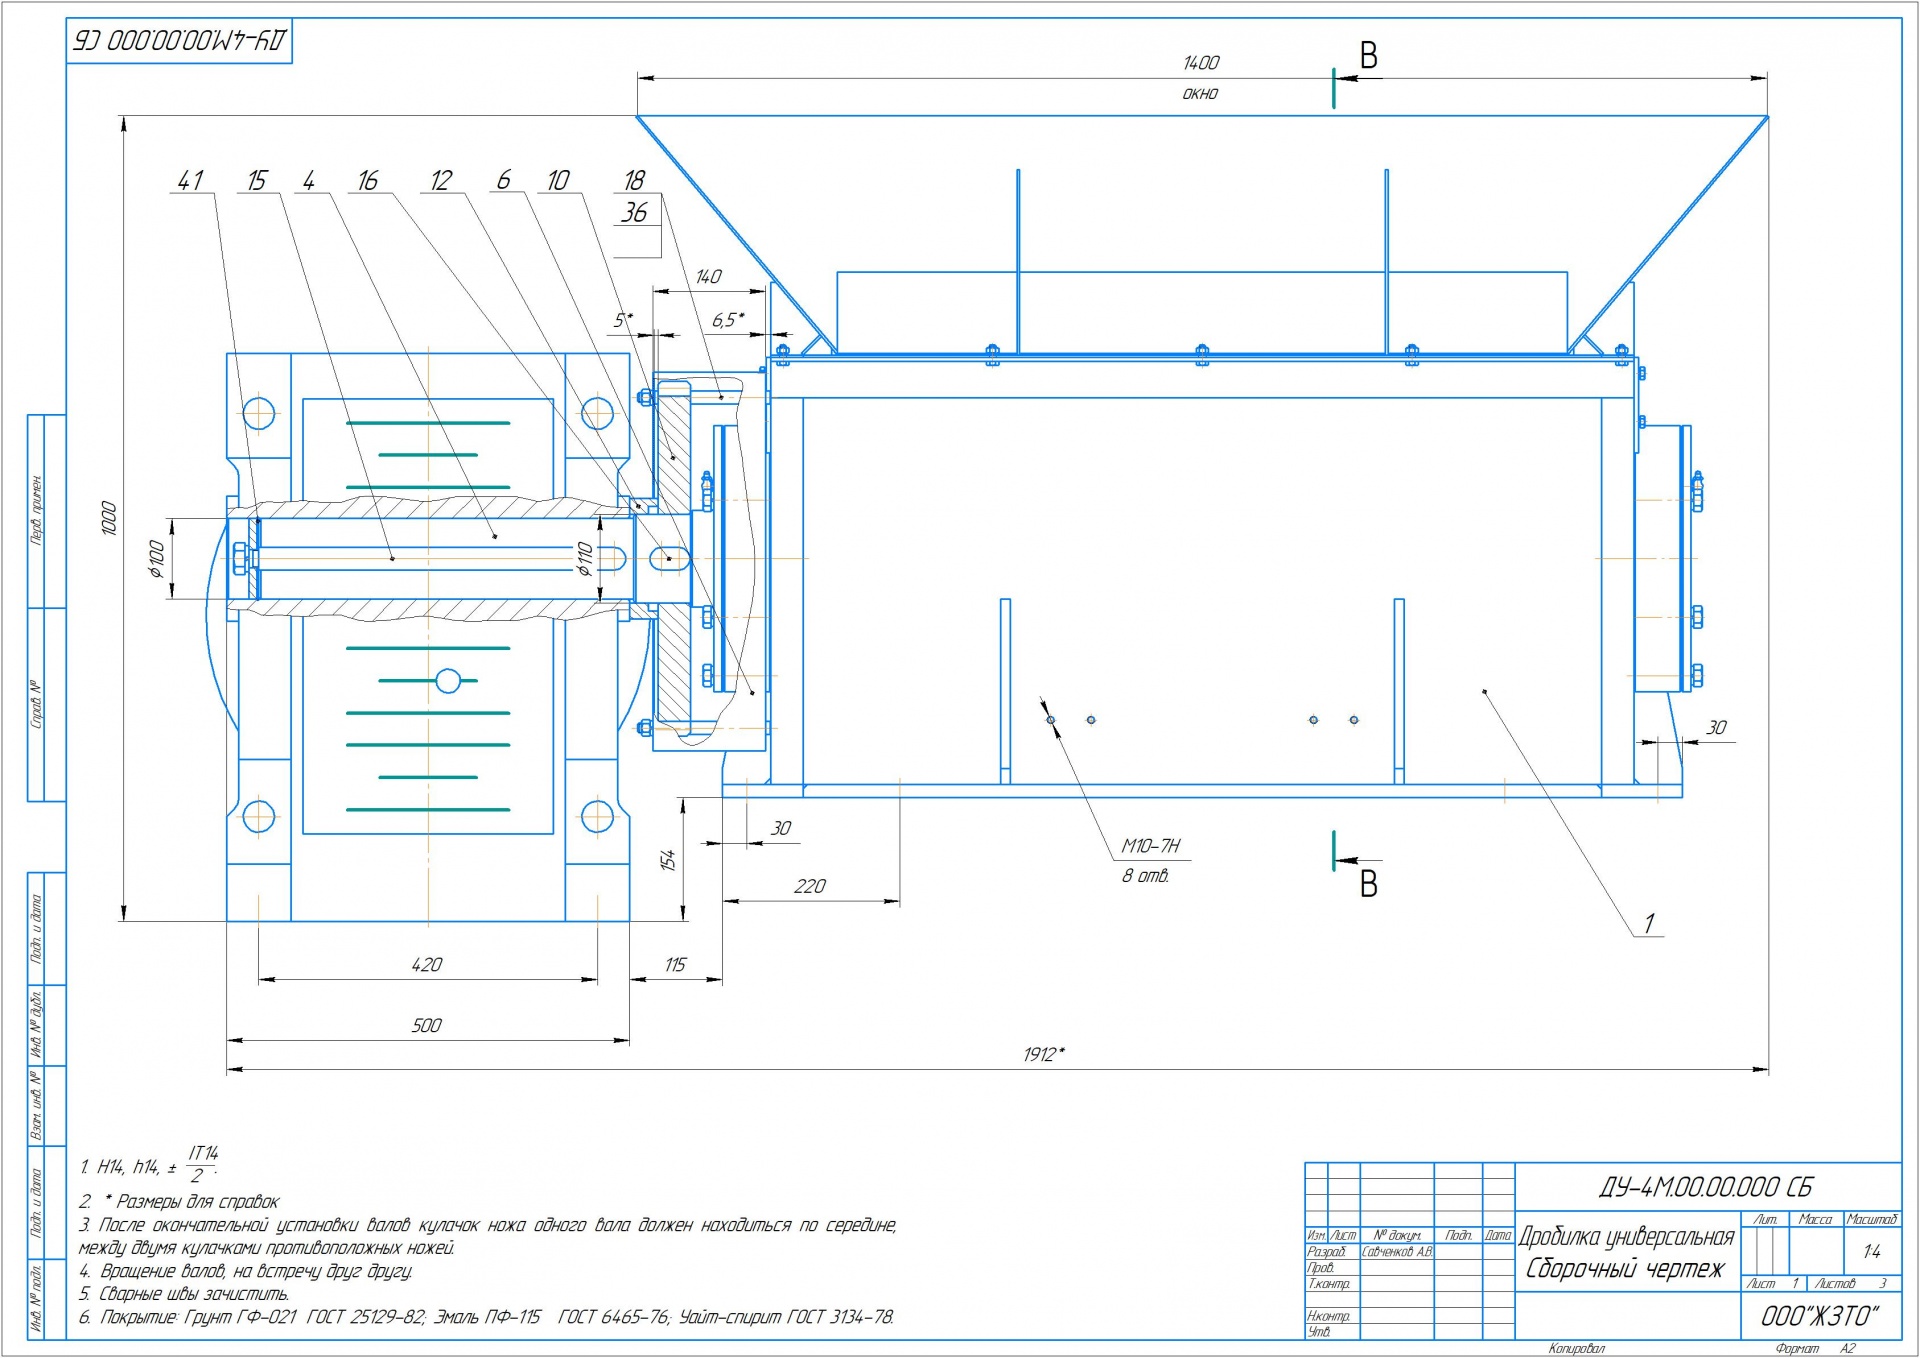Click the "Формат А2" label
Viewport: 1920px width, 1358px height.
pos(1815,1349)
